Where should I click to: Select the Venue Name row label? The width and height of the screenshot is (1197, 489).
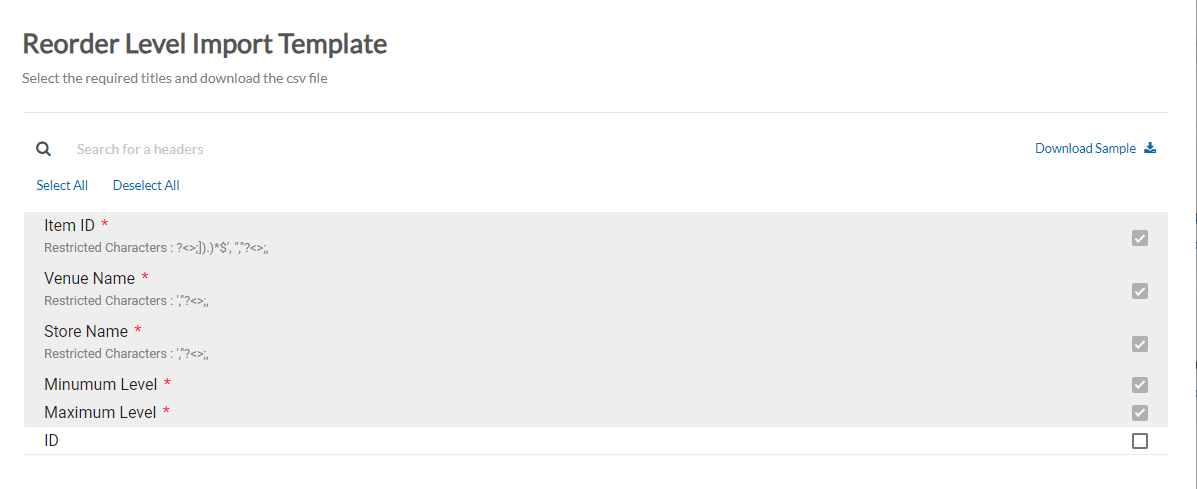90,278
